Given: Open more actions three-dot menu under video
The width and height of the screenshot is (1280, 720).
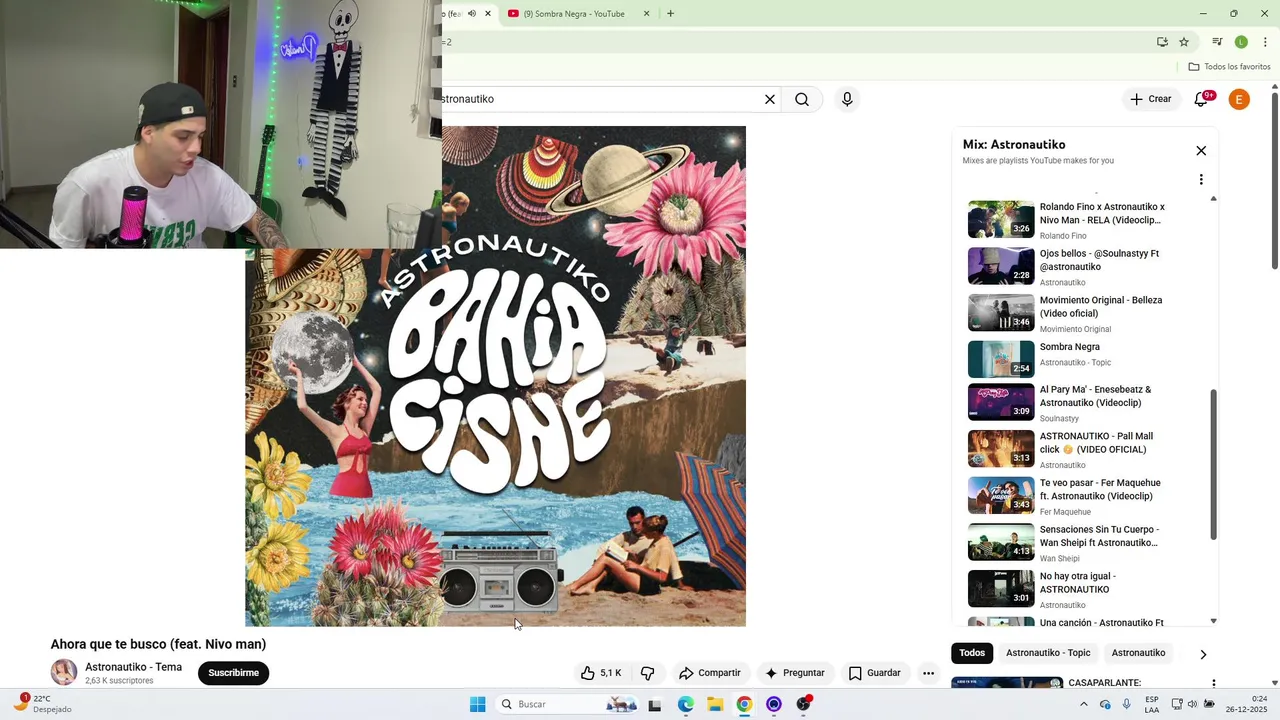Looking at the screenshot, I should [x=928, y=673].
